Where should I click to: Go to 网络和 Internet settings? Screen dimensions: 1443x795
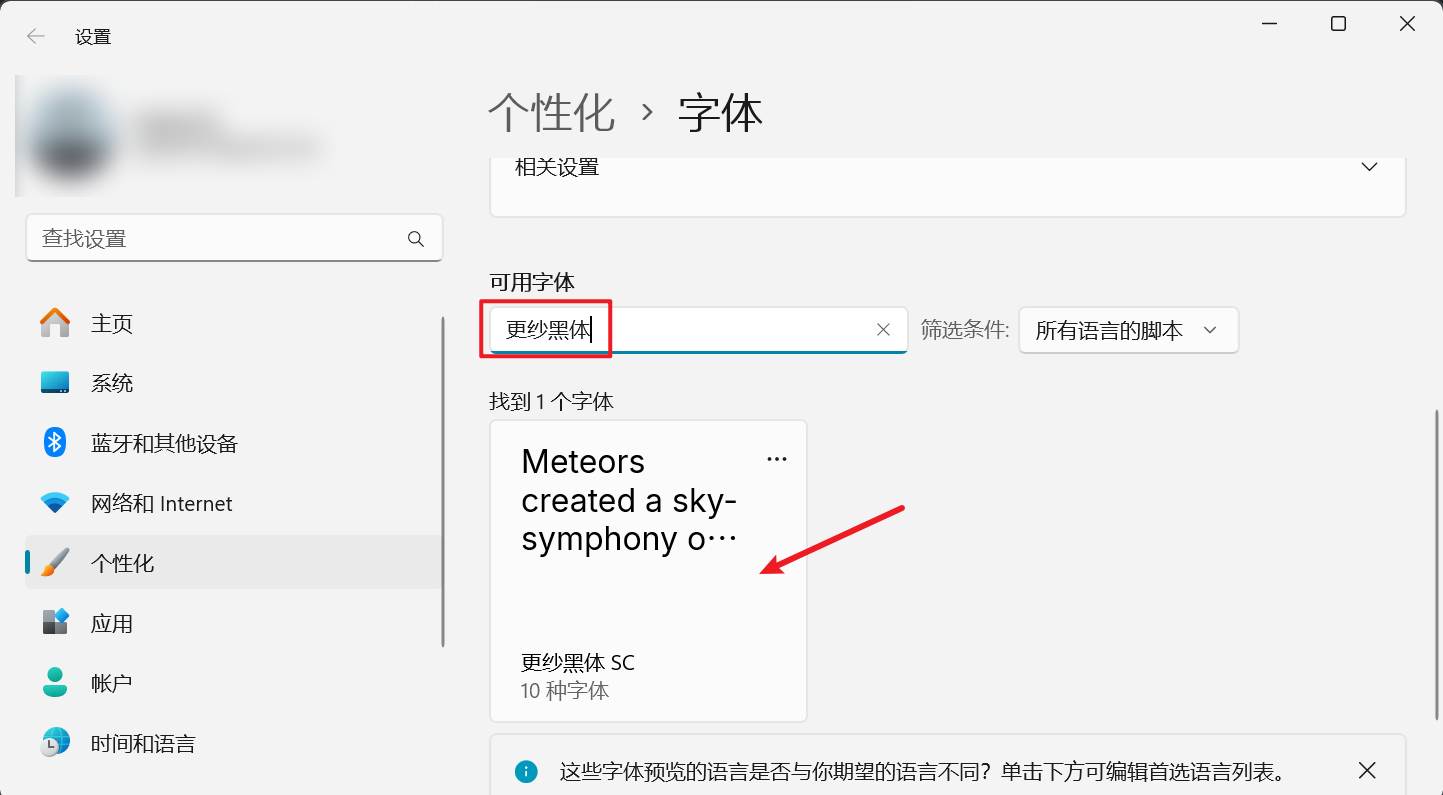point(160,503)
